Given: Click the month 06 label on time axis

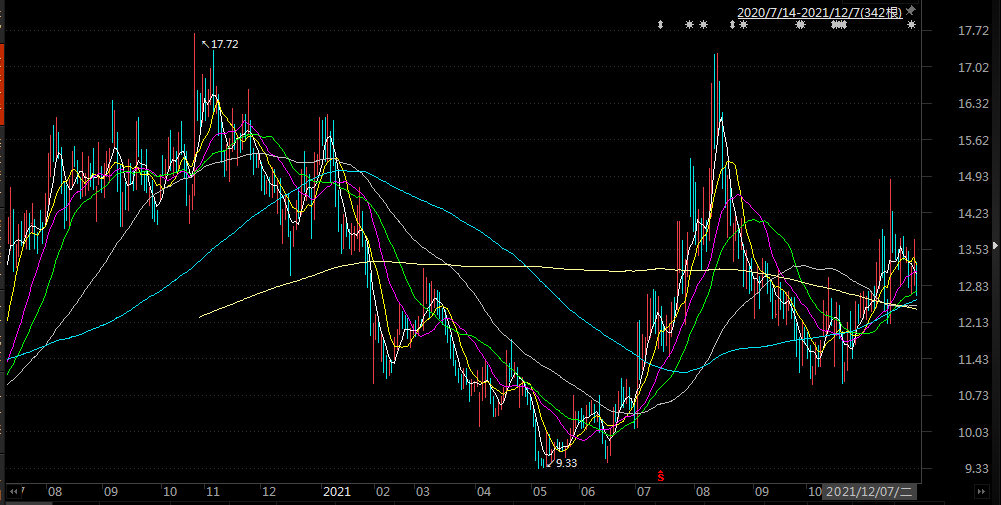Looking at the screenshot, I should tap(588, 492).
